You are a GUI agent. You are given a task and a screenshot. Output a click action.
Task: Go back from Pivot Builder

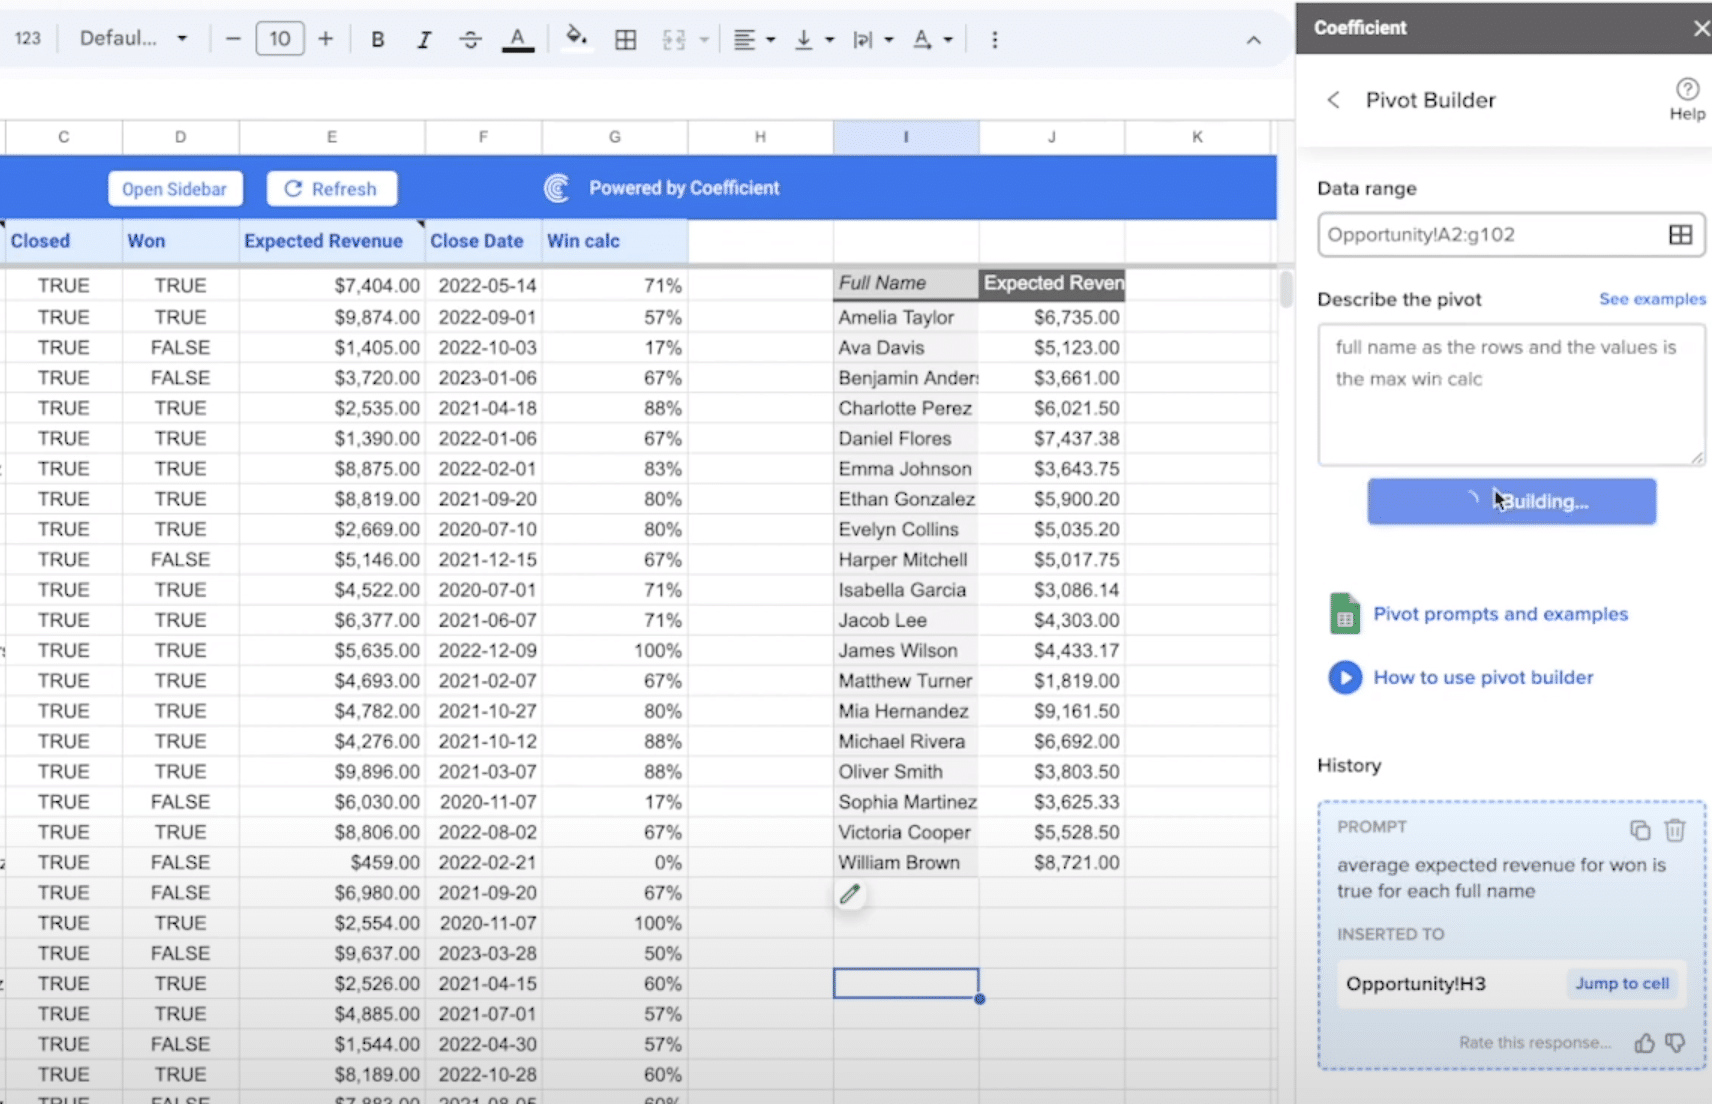coord(1333,100)
